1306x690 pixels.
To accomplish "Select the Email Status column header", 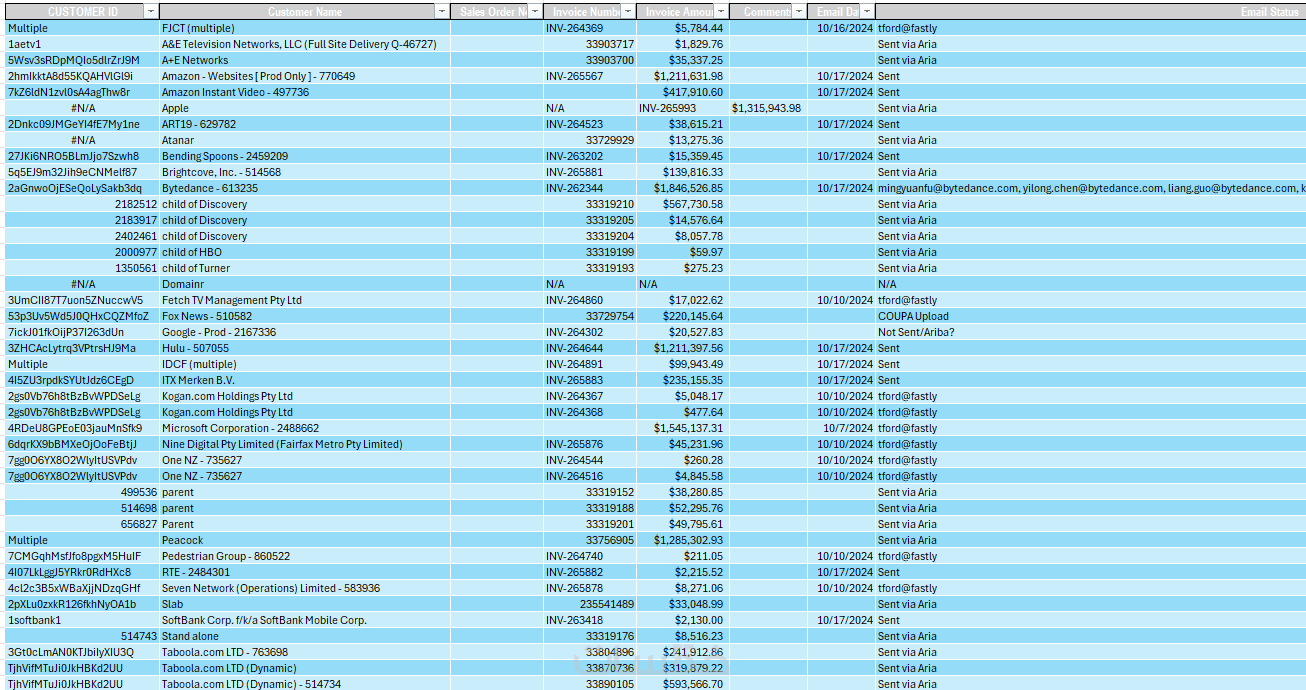I will [x=1091, y=11].
